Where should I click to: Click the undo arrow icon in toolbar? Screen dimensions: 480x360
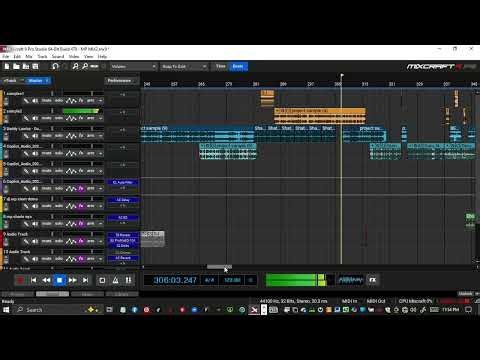[x=55, y=67]
